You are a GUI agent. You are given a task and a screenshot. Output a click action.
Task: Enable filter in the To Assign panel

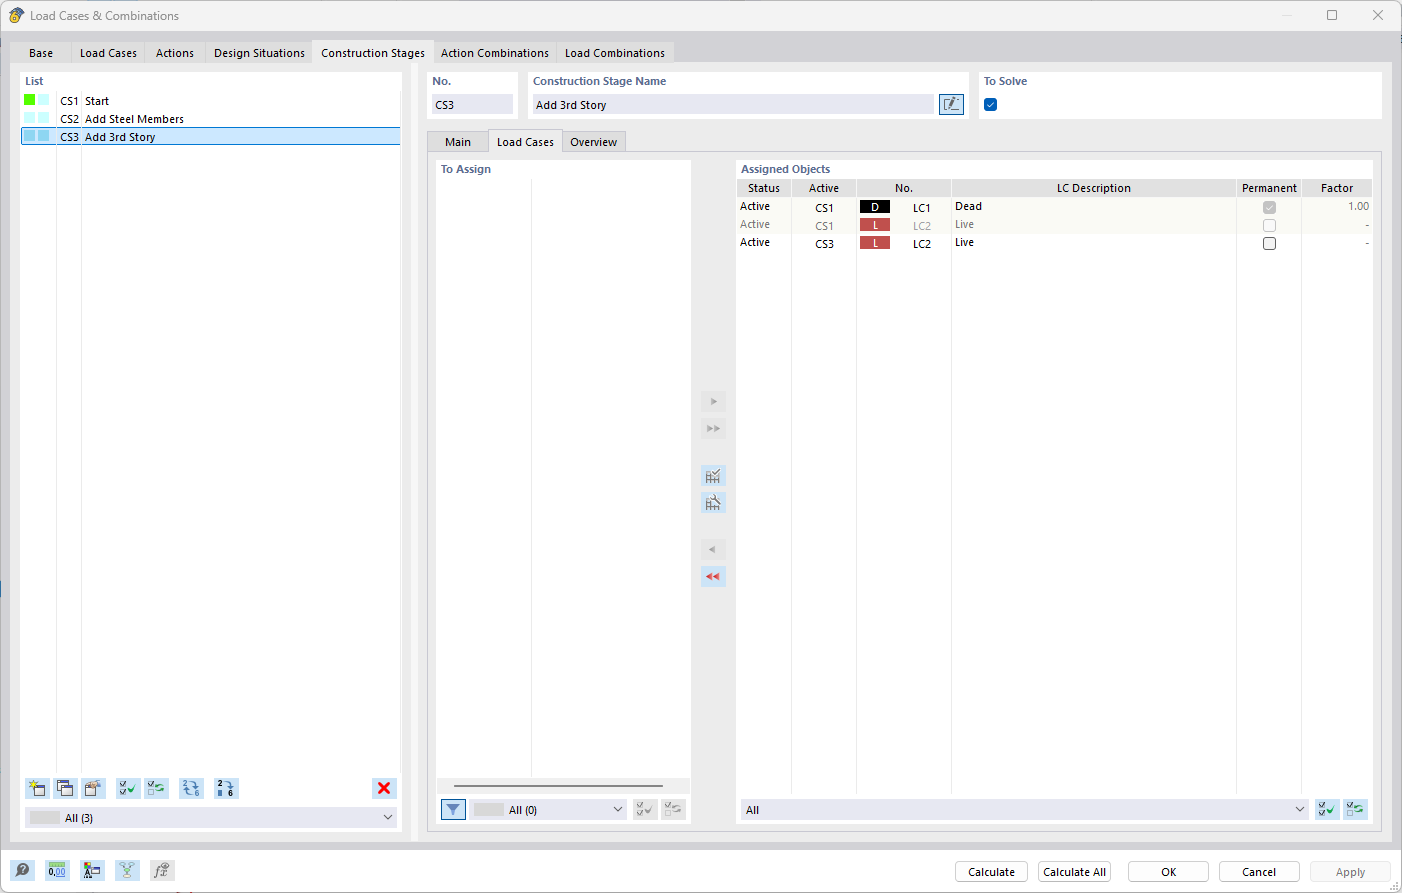pyautogui.click(x=452, y=809)
